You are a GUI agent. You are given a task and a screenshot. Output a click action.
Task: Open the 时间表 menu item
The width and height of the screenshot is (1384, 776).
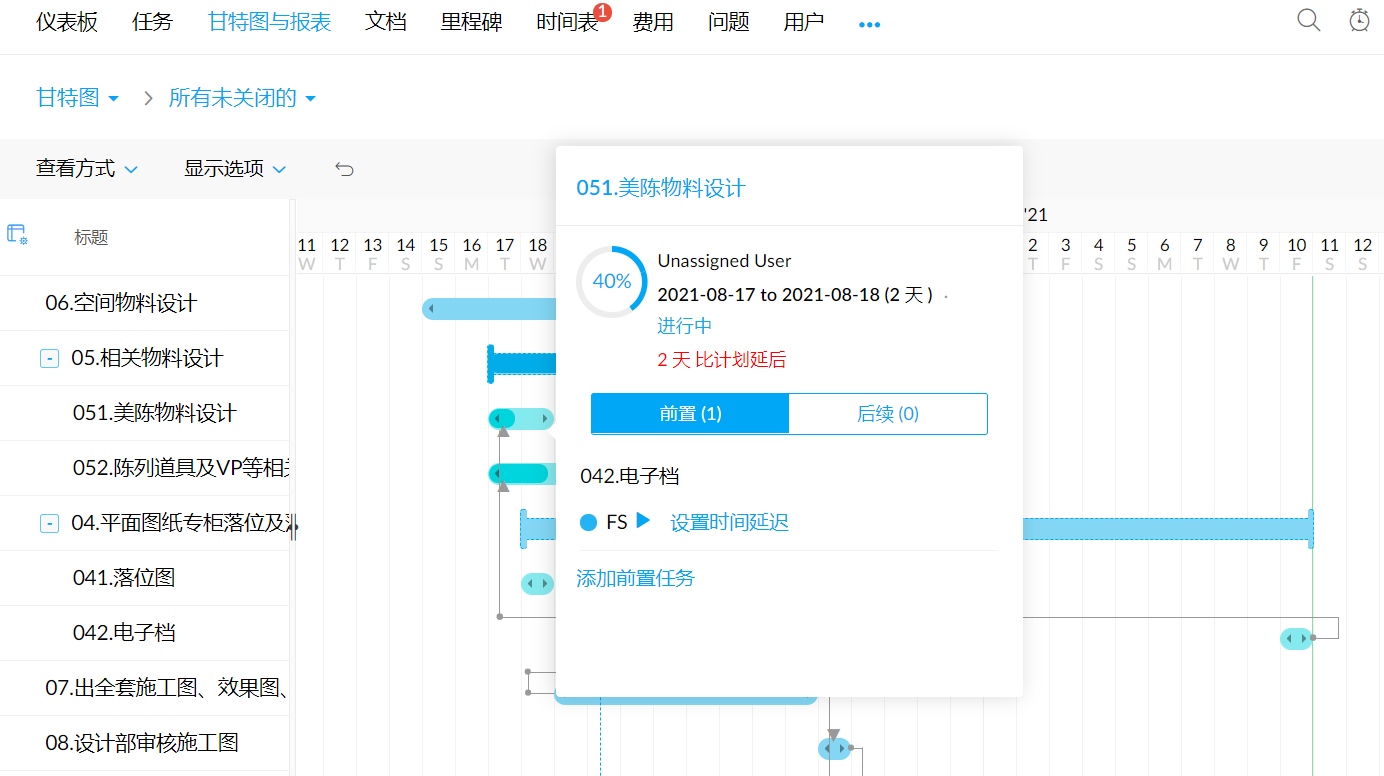click(x=567, y=22)
